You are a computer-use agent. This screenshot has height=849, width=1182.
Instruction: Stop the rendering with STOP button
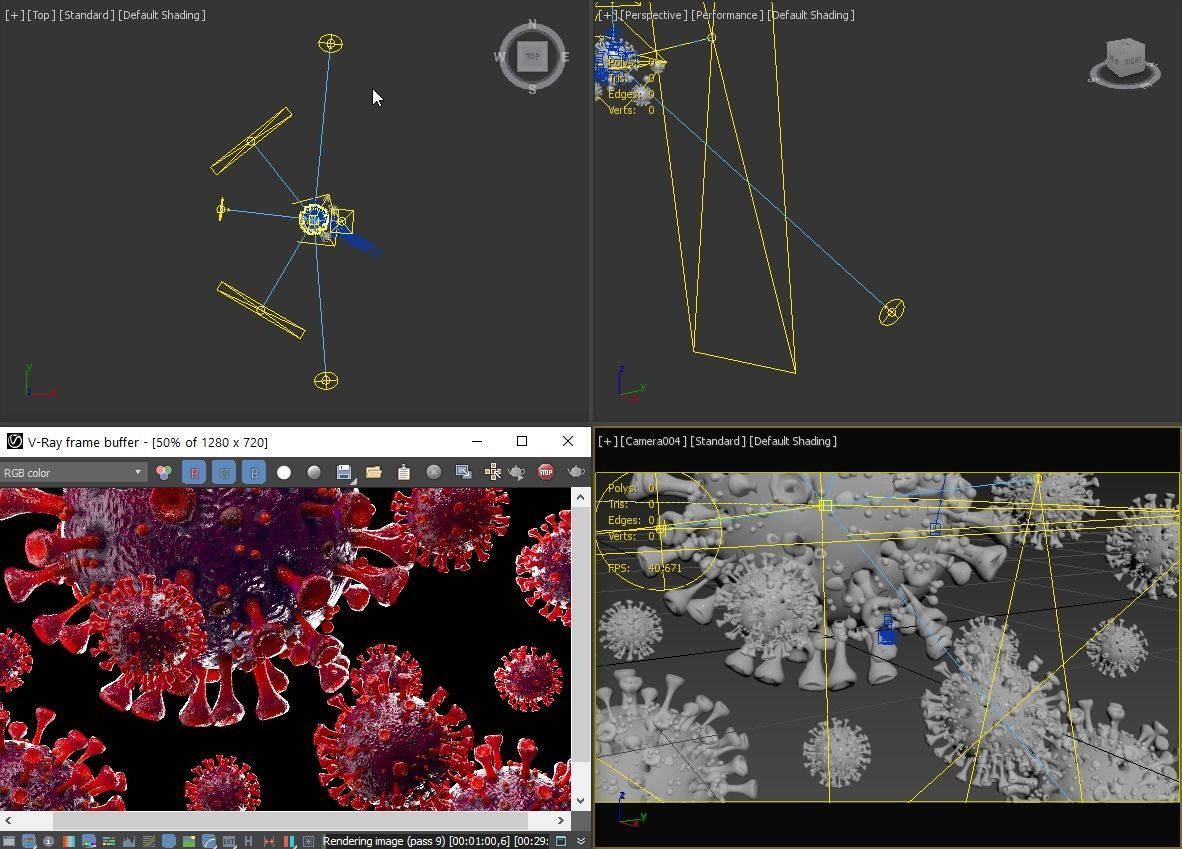(546, 473)
